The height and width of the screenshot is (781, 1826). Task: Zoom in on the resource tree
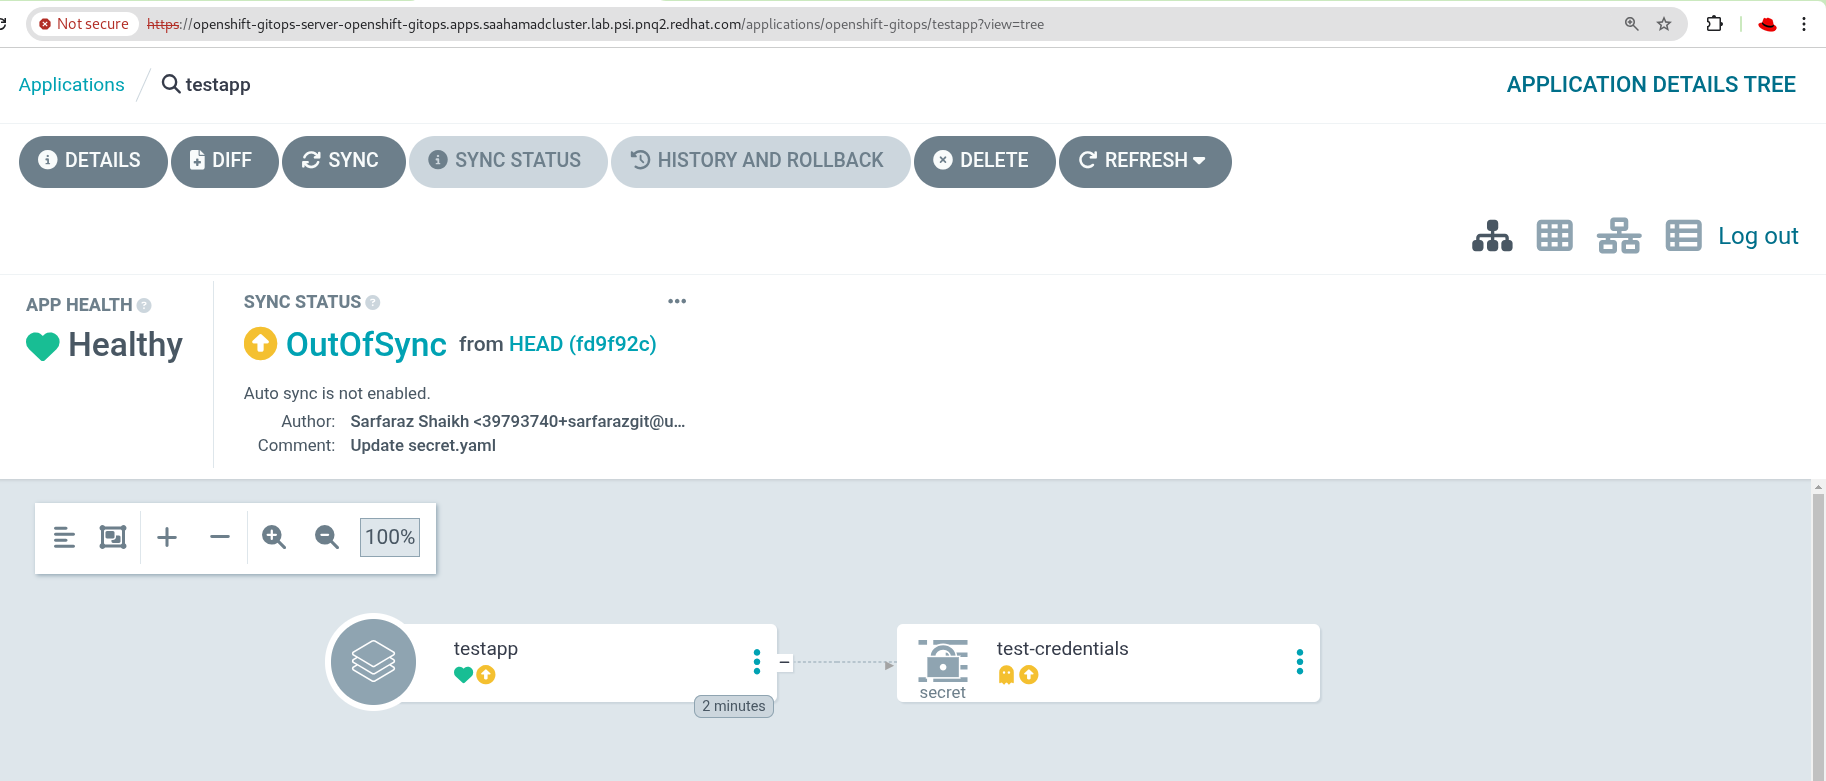point(274,537)
